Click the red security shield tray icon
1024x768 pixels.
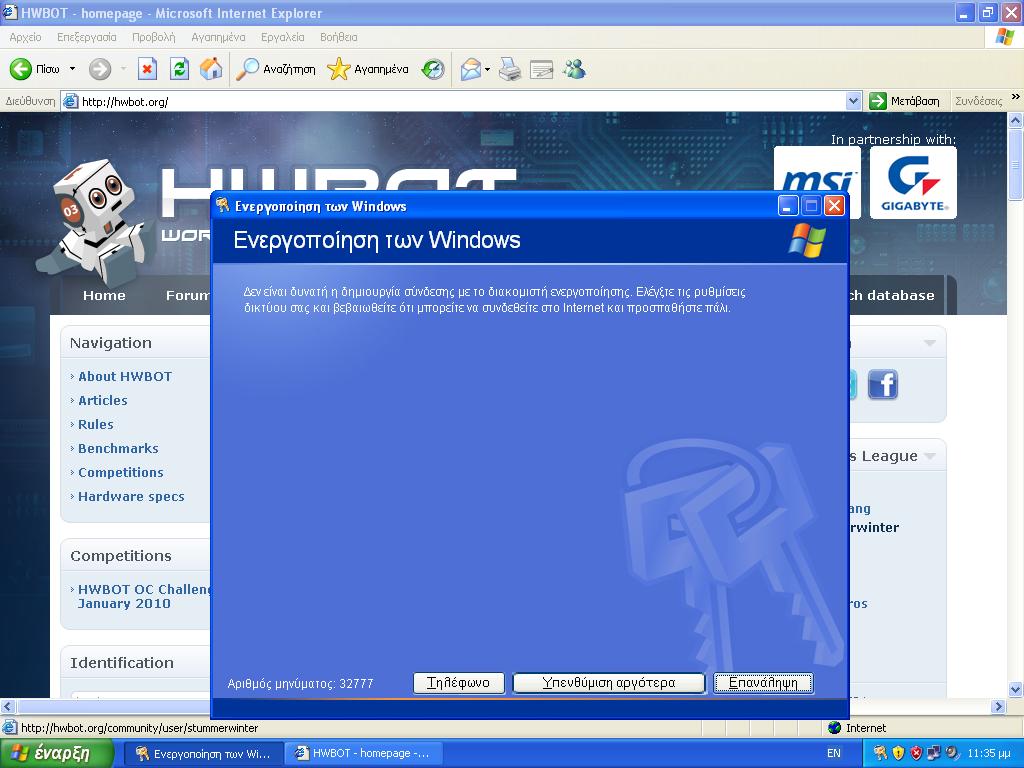coord(916,754)
